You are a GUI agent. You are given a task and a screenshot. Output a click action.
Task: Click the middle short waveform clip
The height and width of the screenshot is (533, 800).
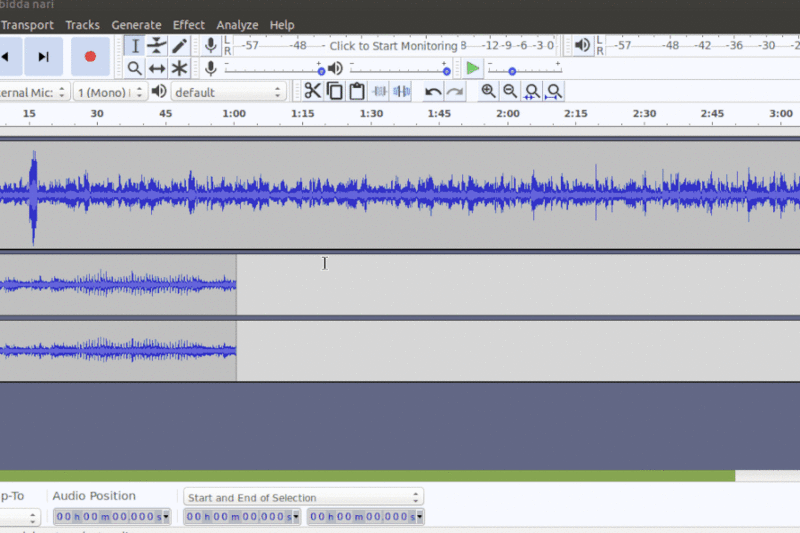coord(118,284)
